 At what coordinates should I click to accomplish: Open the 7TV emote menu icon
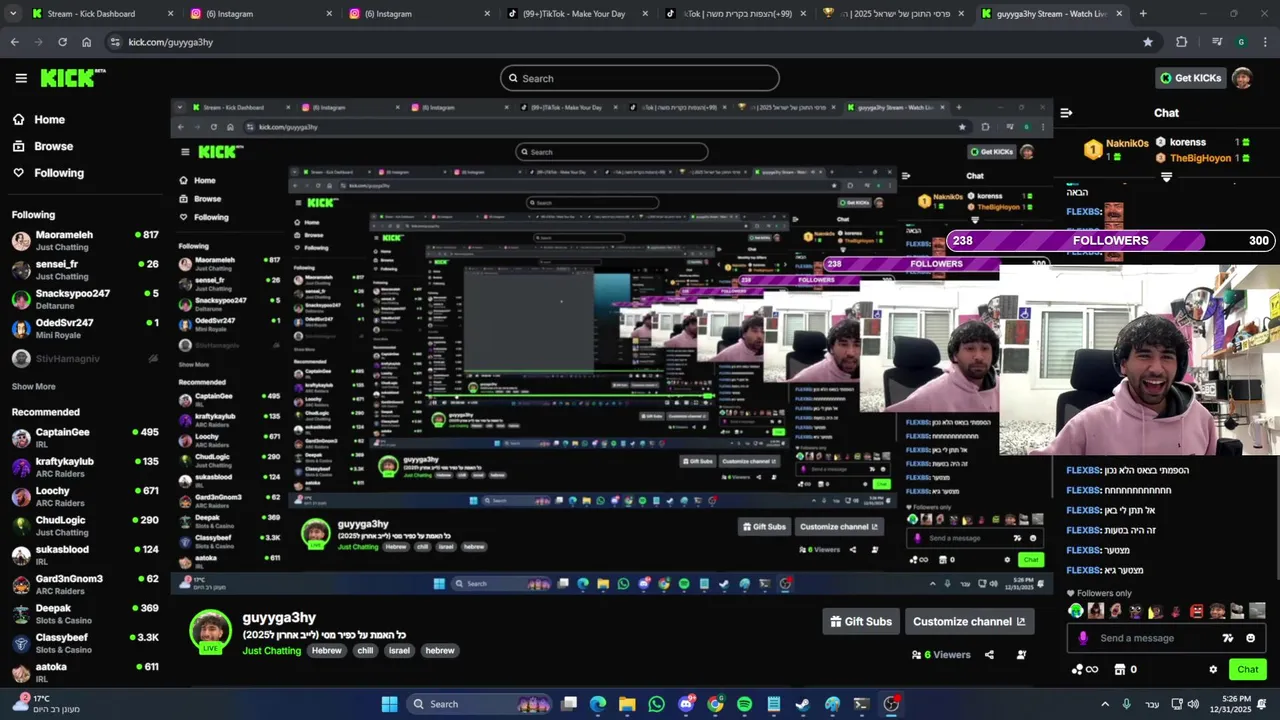click(1228, 638)
